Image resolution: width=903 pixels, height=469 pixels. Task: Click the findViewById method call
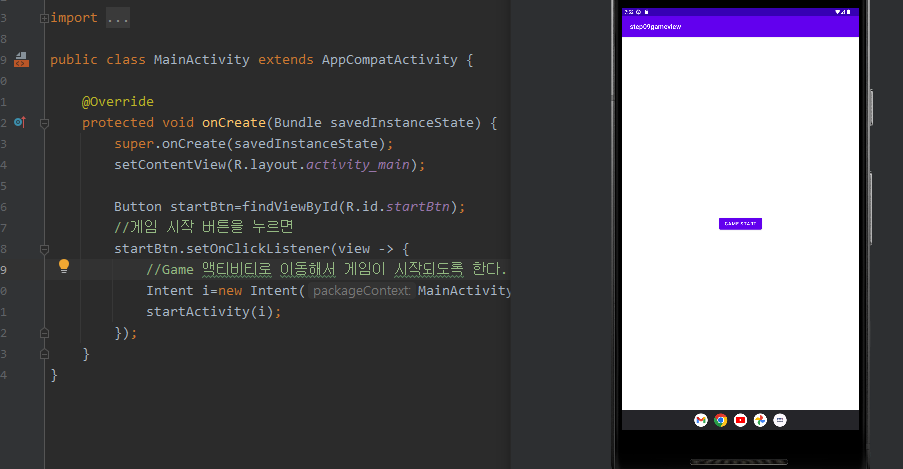(290, 207)
